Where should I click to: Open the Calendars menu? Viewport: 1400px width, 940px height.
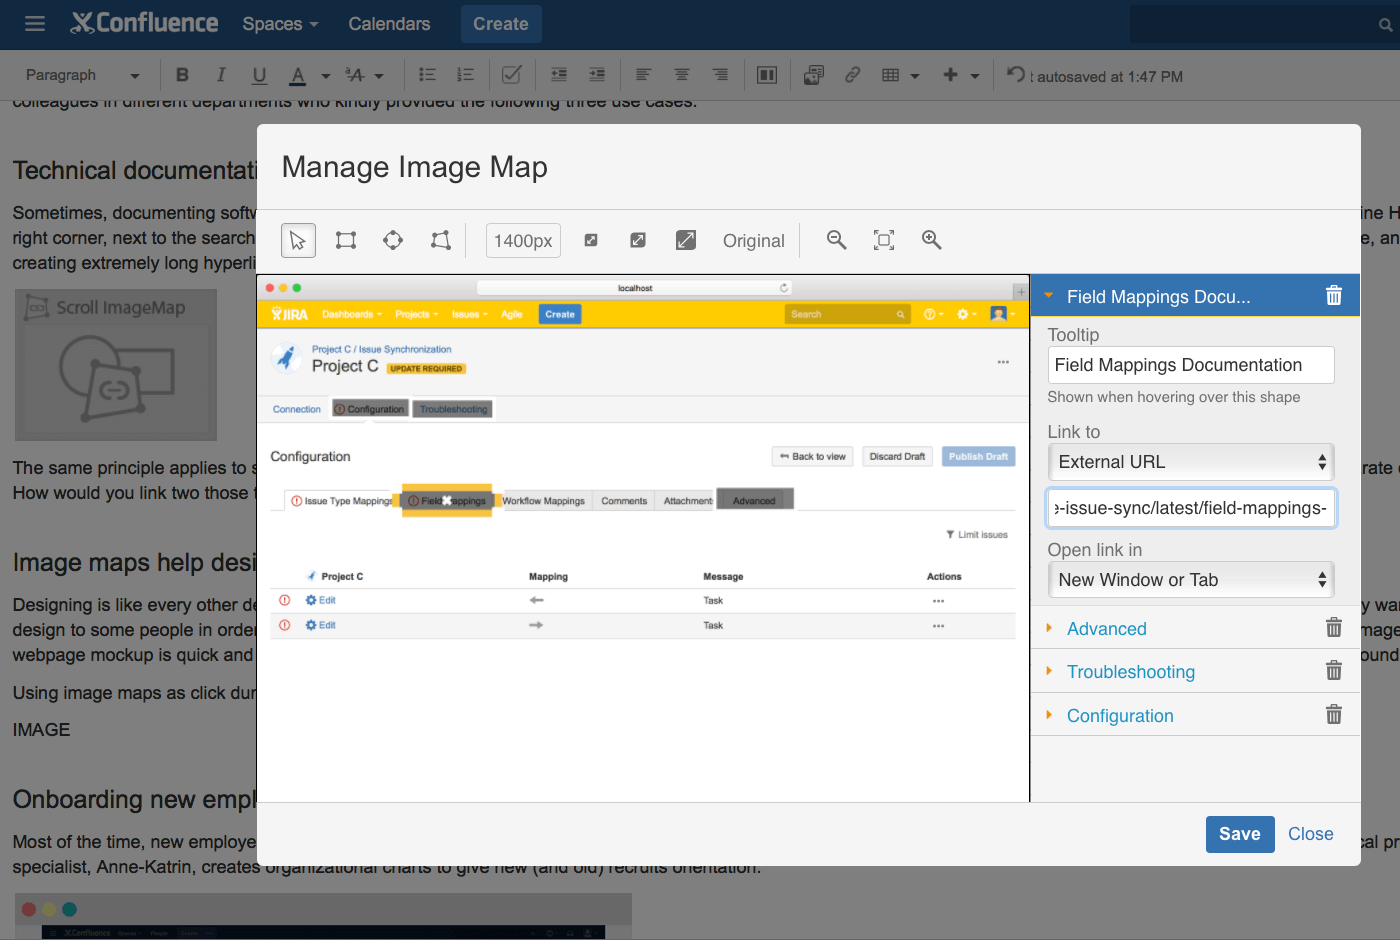coord(389,24)
